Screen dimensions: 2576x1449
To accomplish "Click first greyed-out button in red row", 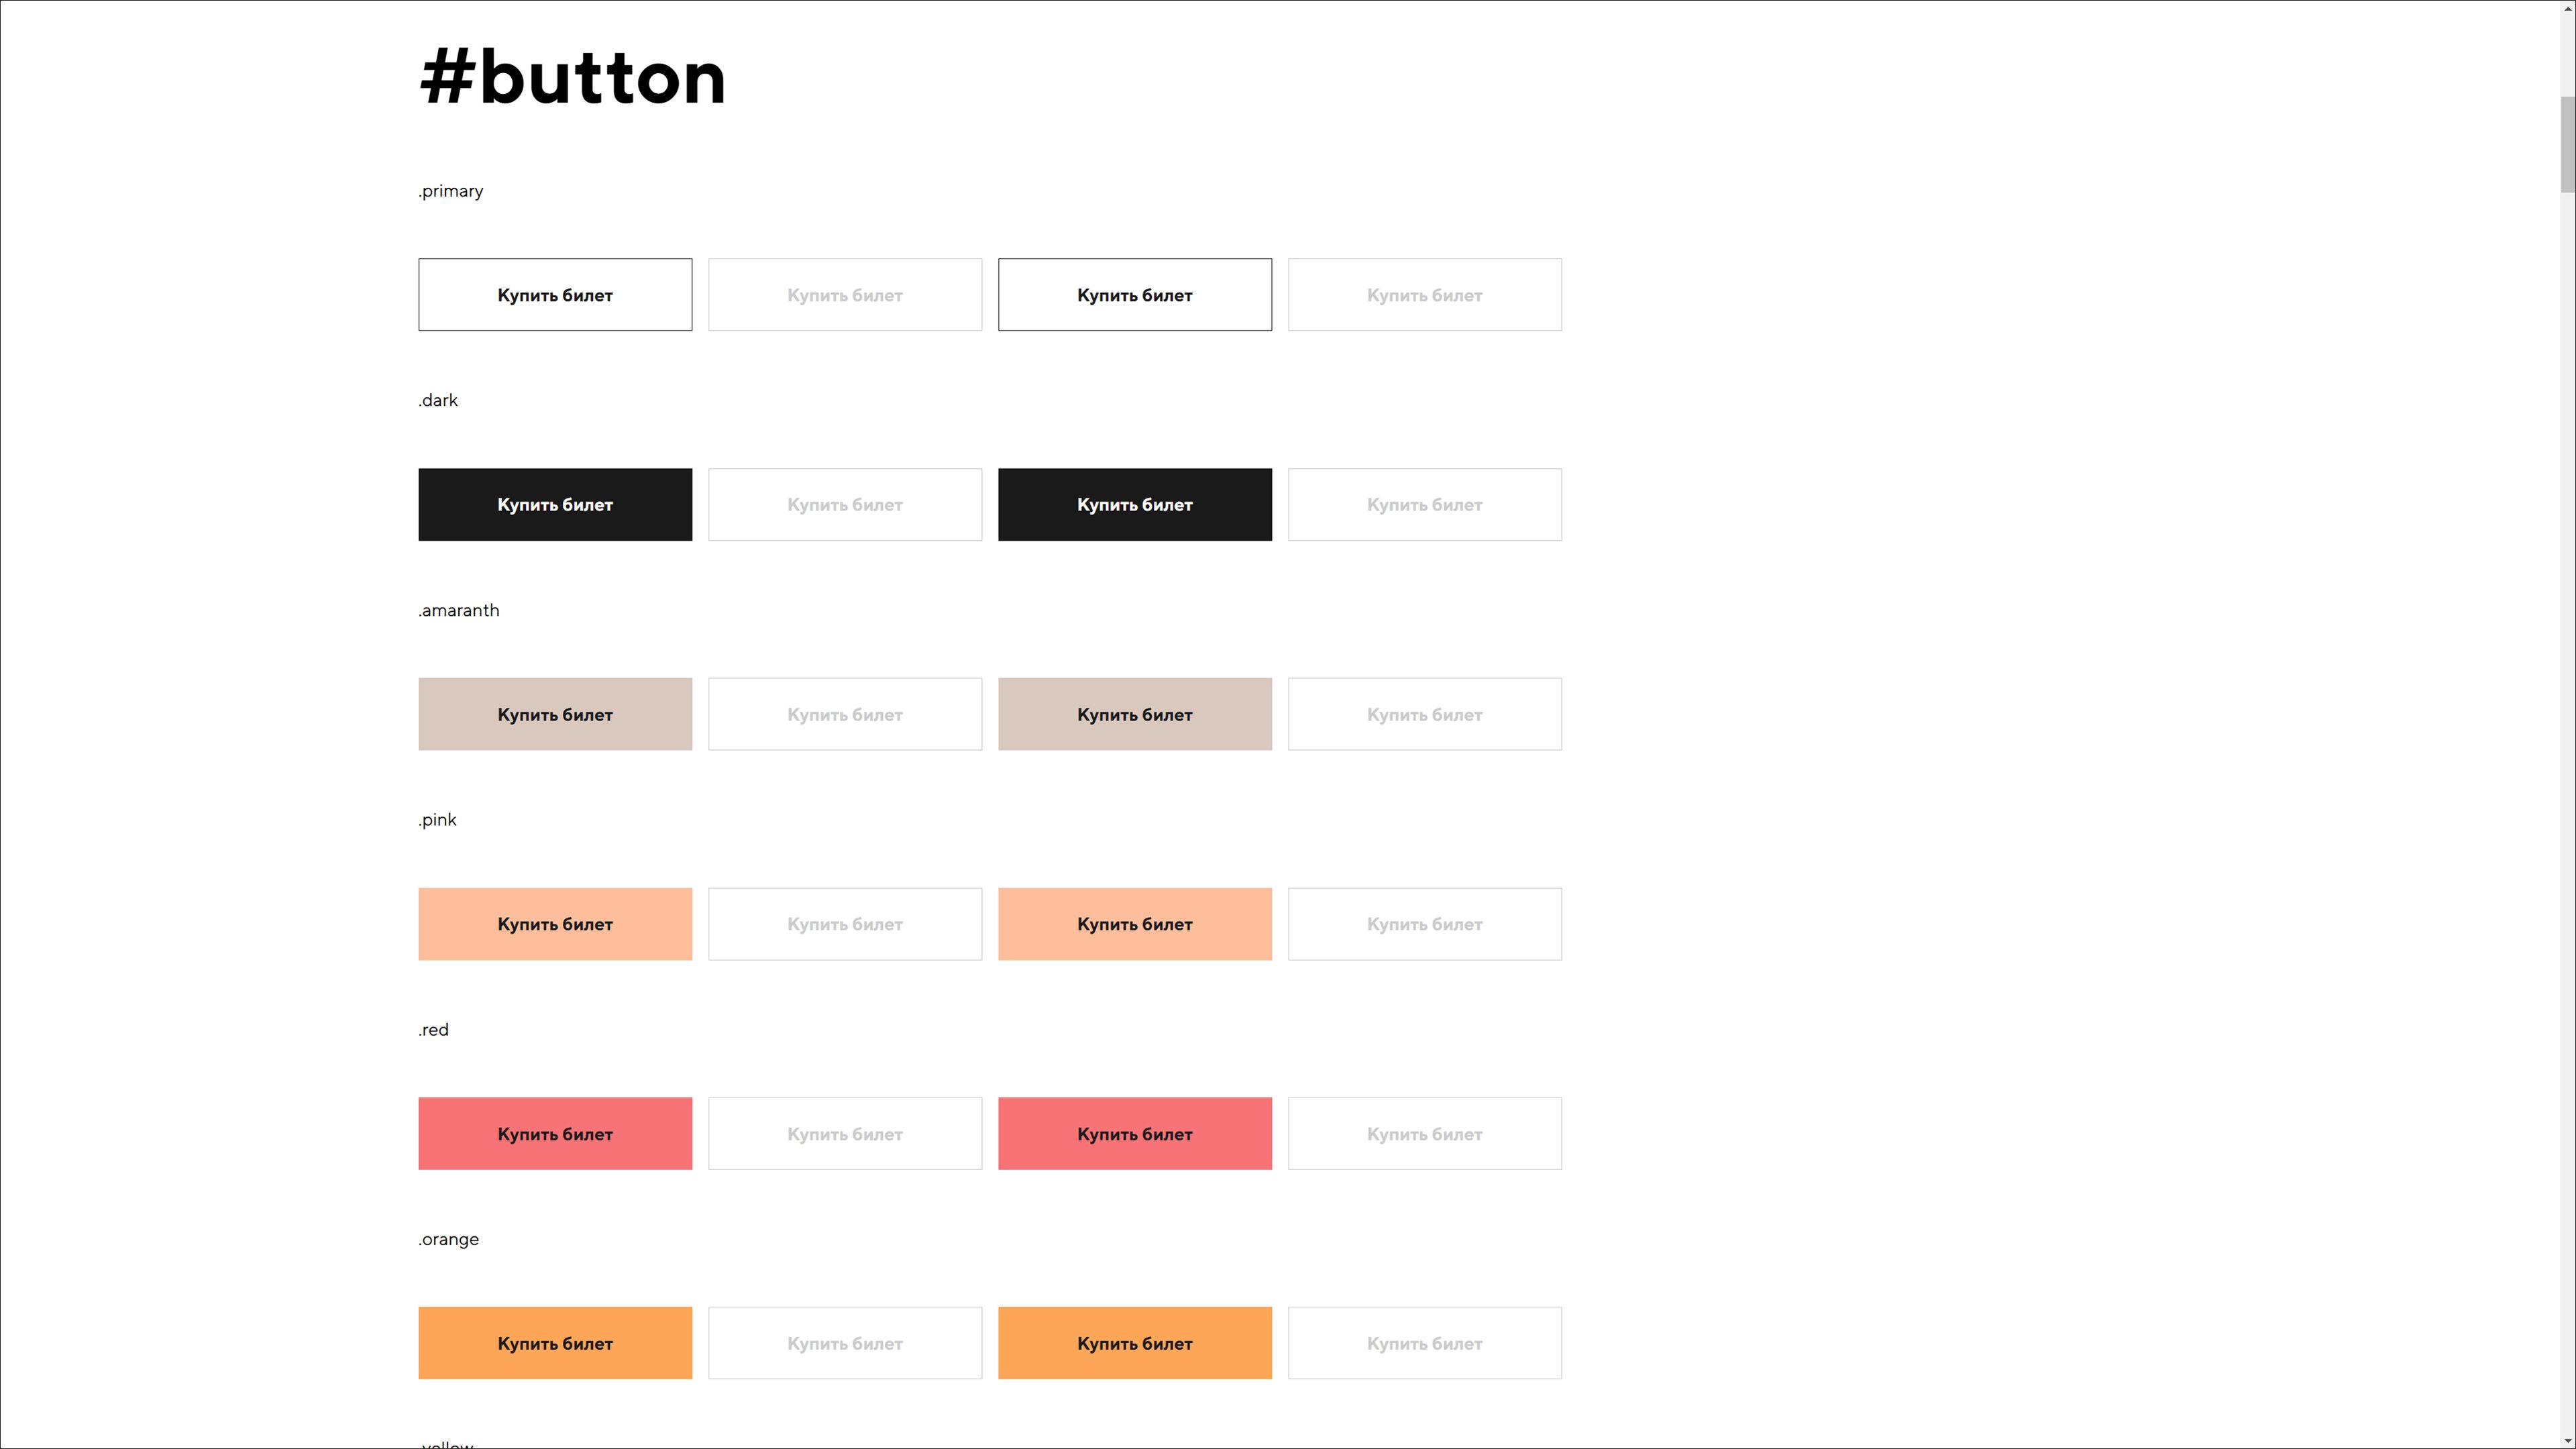I will coord(845,1134).
